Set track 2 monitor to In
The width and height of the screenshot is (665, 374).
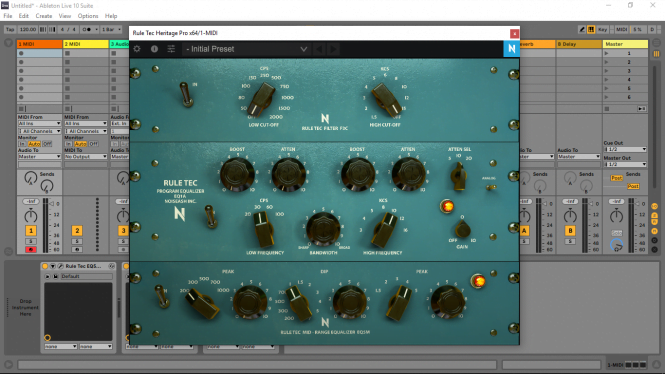(x=68, y=144)
